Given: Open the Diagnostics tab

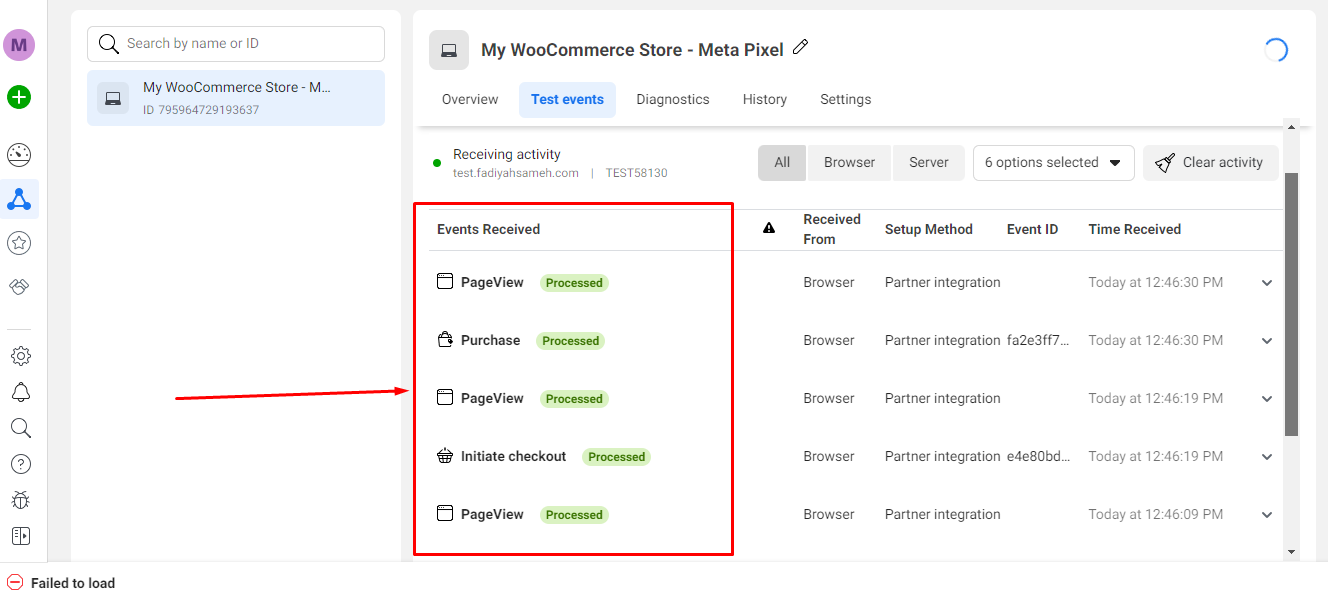Looking at the screenshot, I should tap(673, 99).
